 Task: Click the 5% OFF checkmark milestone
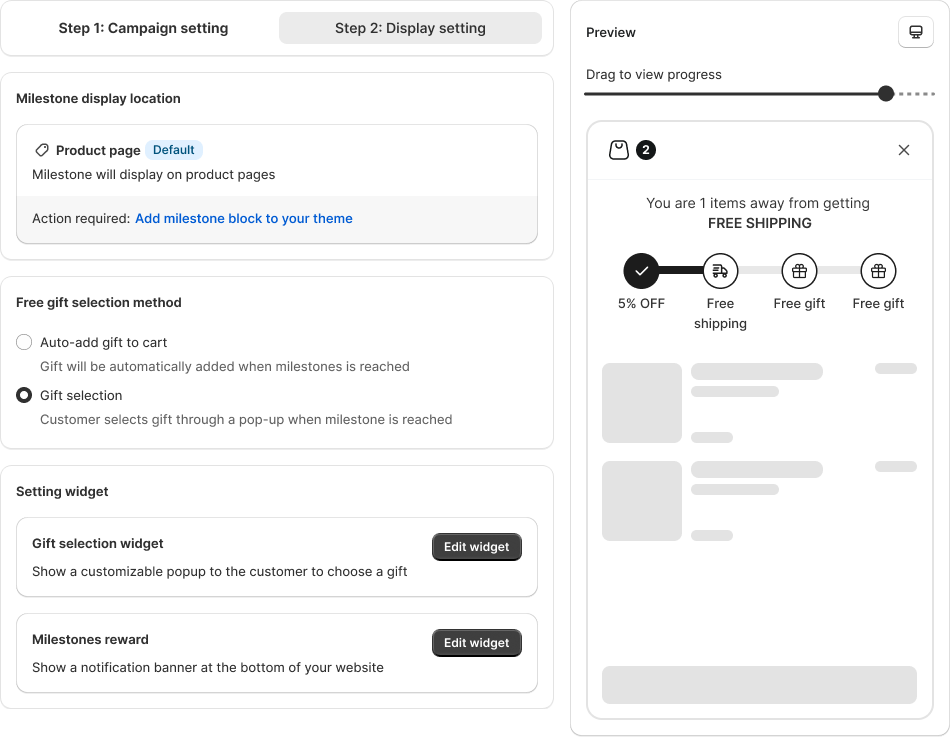coord(641,270)
